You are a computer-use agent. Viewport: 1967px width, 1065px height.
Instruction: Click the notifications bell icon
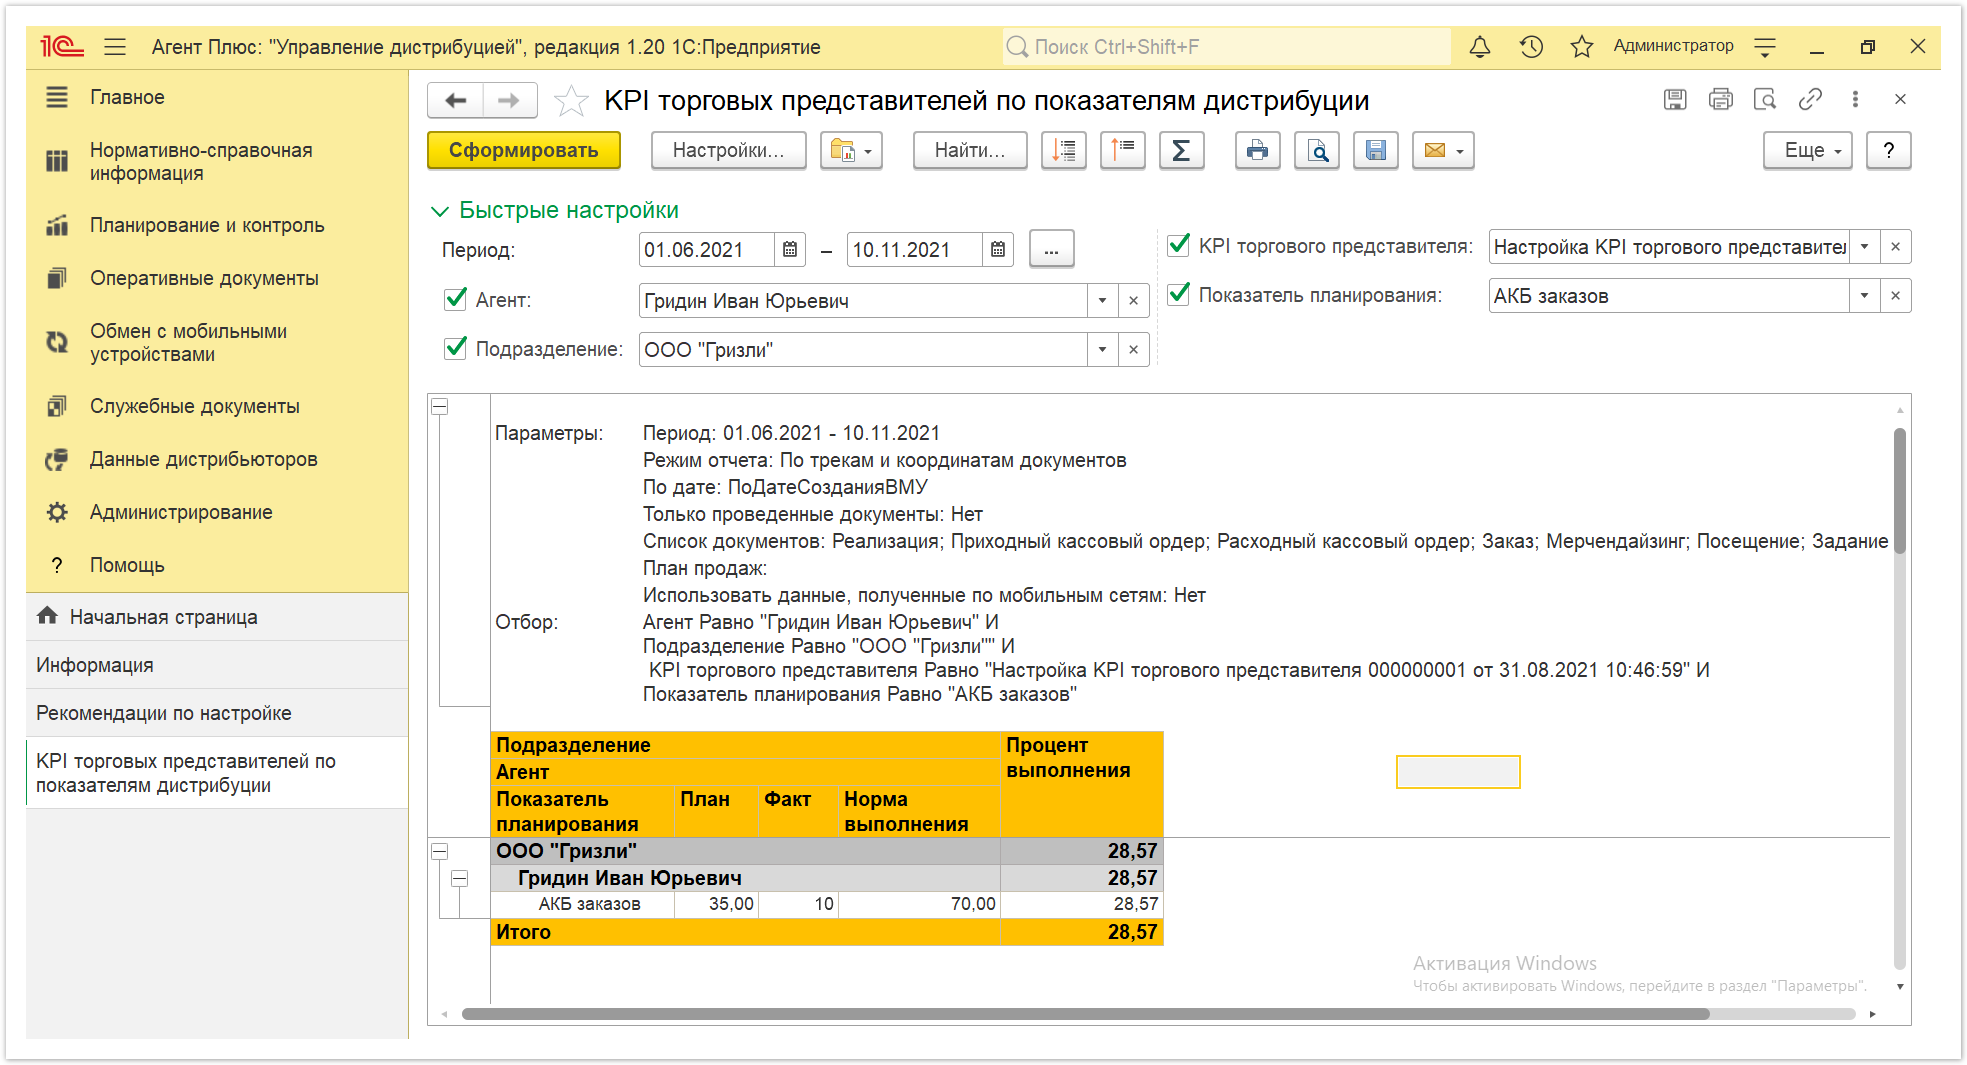(x=1480, y=47)
